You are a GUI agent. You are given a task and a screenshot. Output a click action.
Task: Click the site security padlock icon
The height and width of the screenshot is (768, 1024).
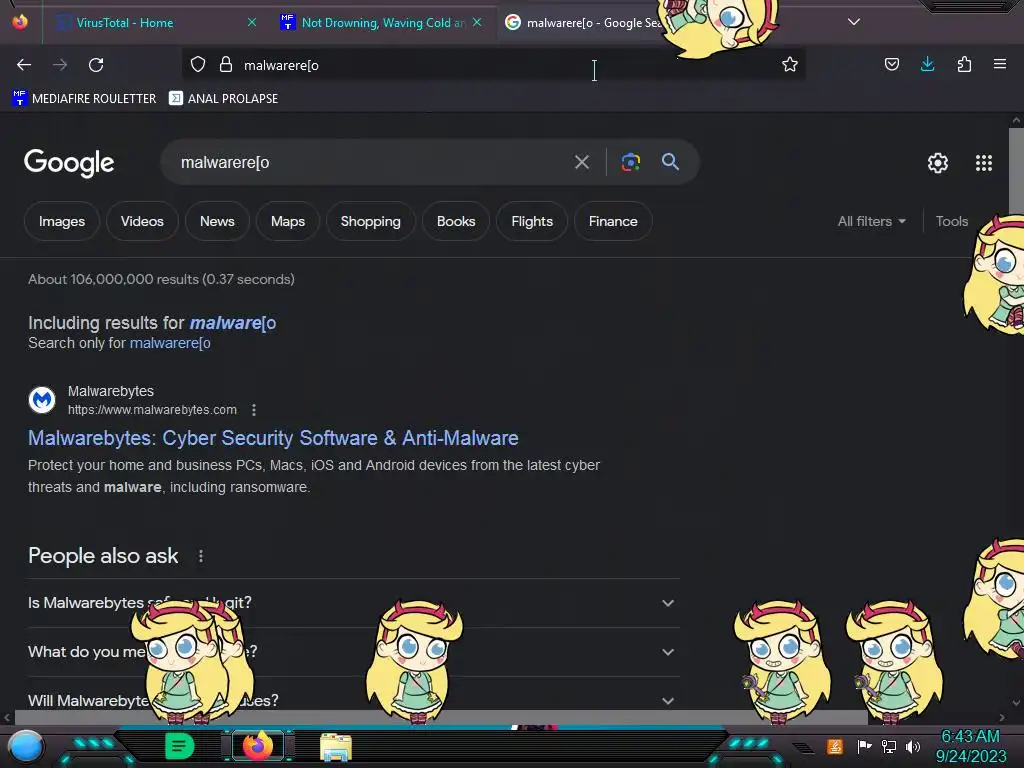226,65
